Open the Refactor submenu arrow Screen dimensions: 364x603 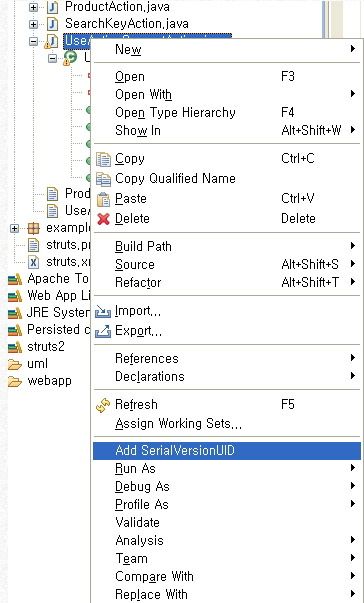click(x=352, y=282)
